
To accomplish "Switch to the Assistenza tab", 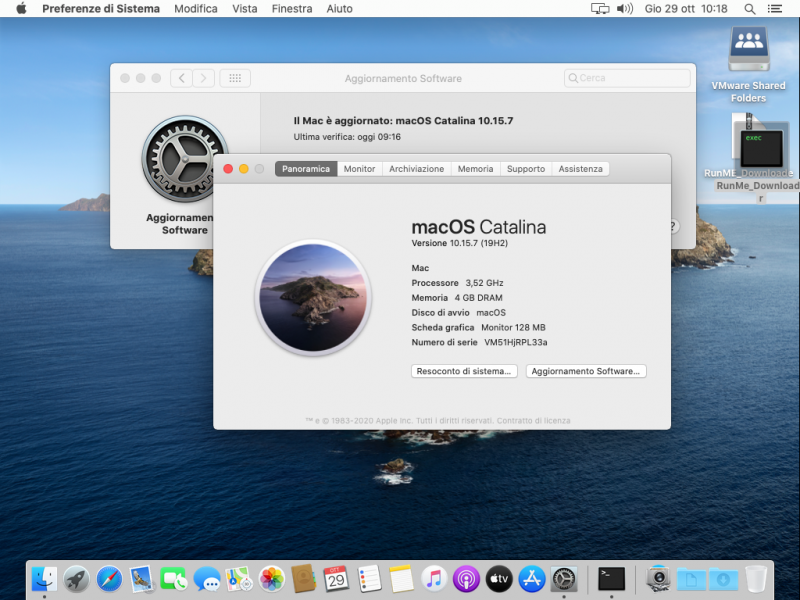I will [581, 169].
